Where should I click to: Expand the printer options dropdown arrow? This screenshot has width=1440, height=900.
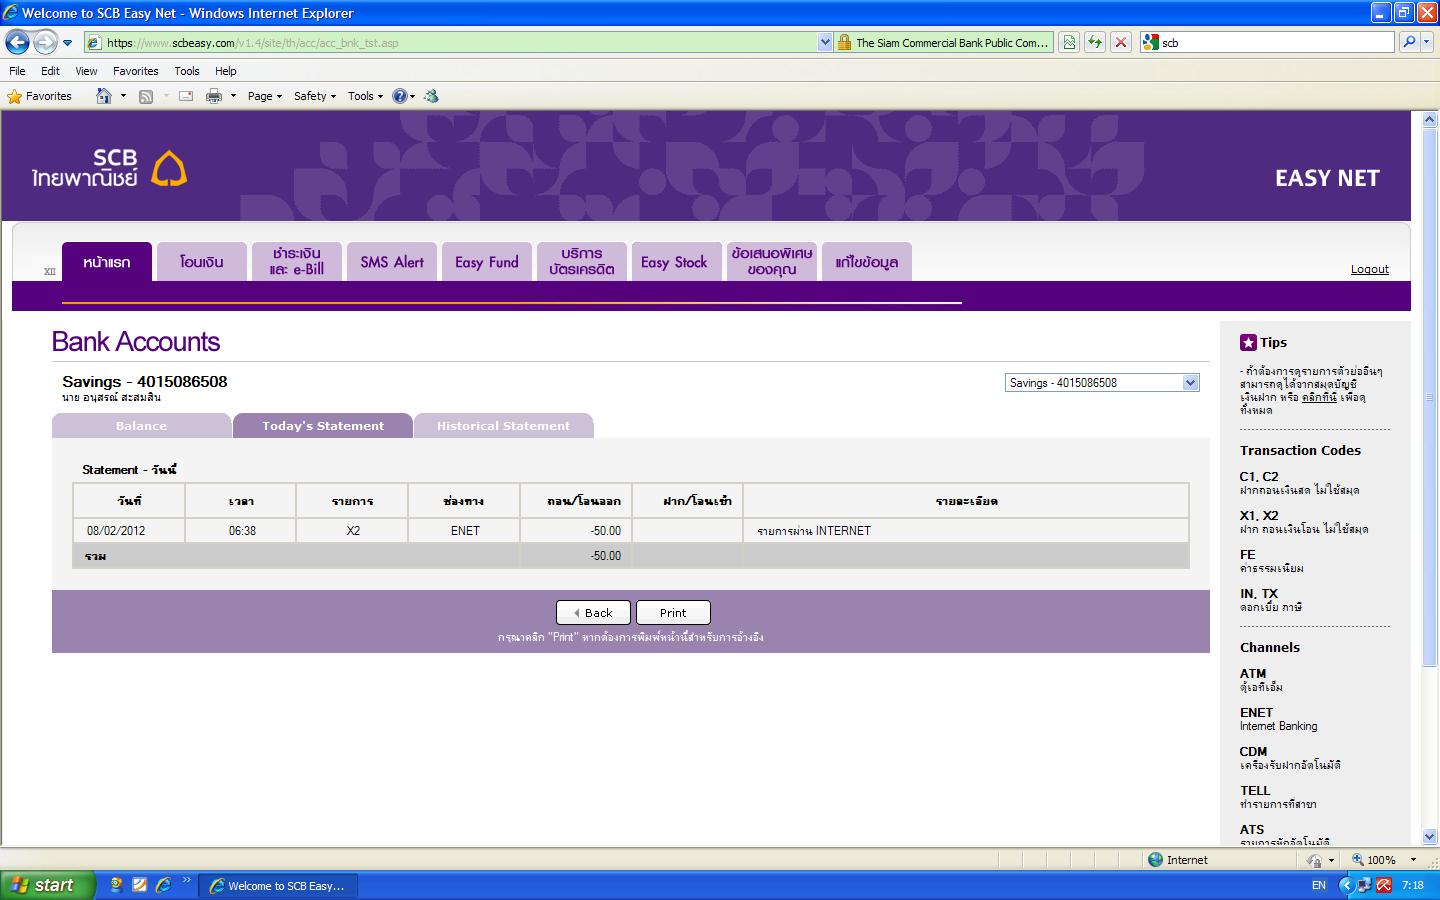pos(233,96)
